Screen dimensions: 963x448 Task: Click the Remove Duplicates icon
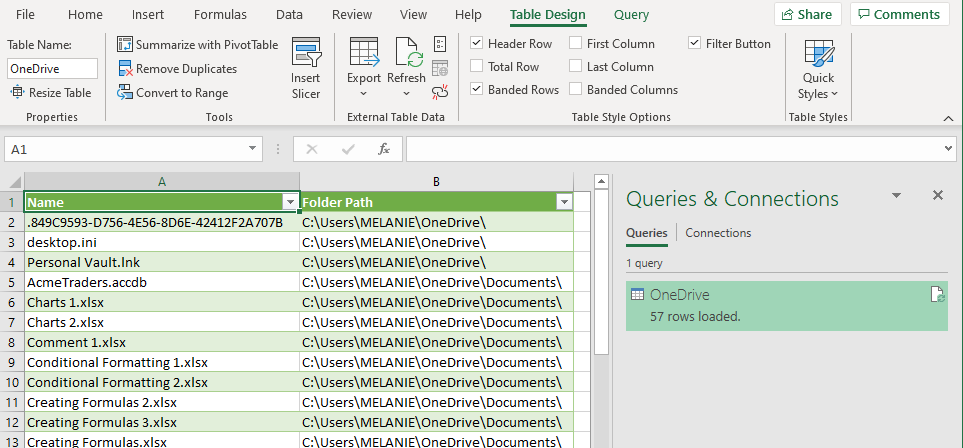[x=125, y=69]
